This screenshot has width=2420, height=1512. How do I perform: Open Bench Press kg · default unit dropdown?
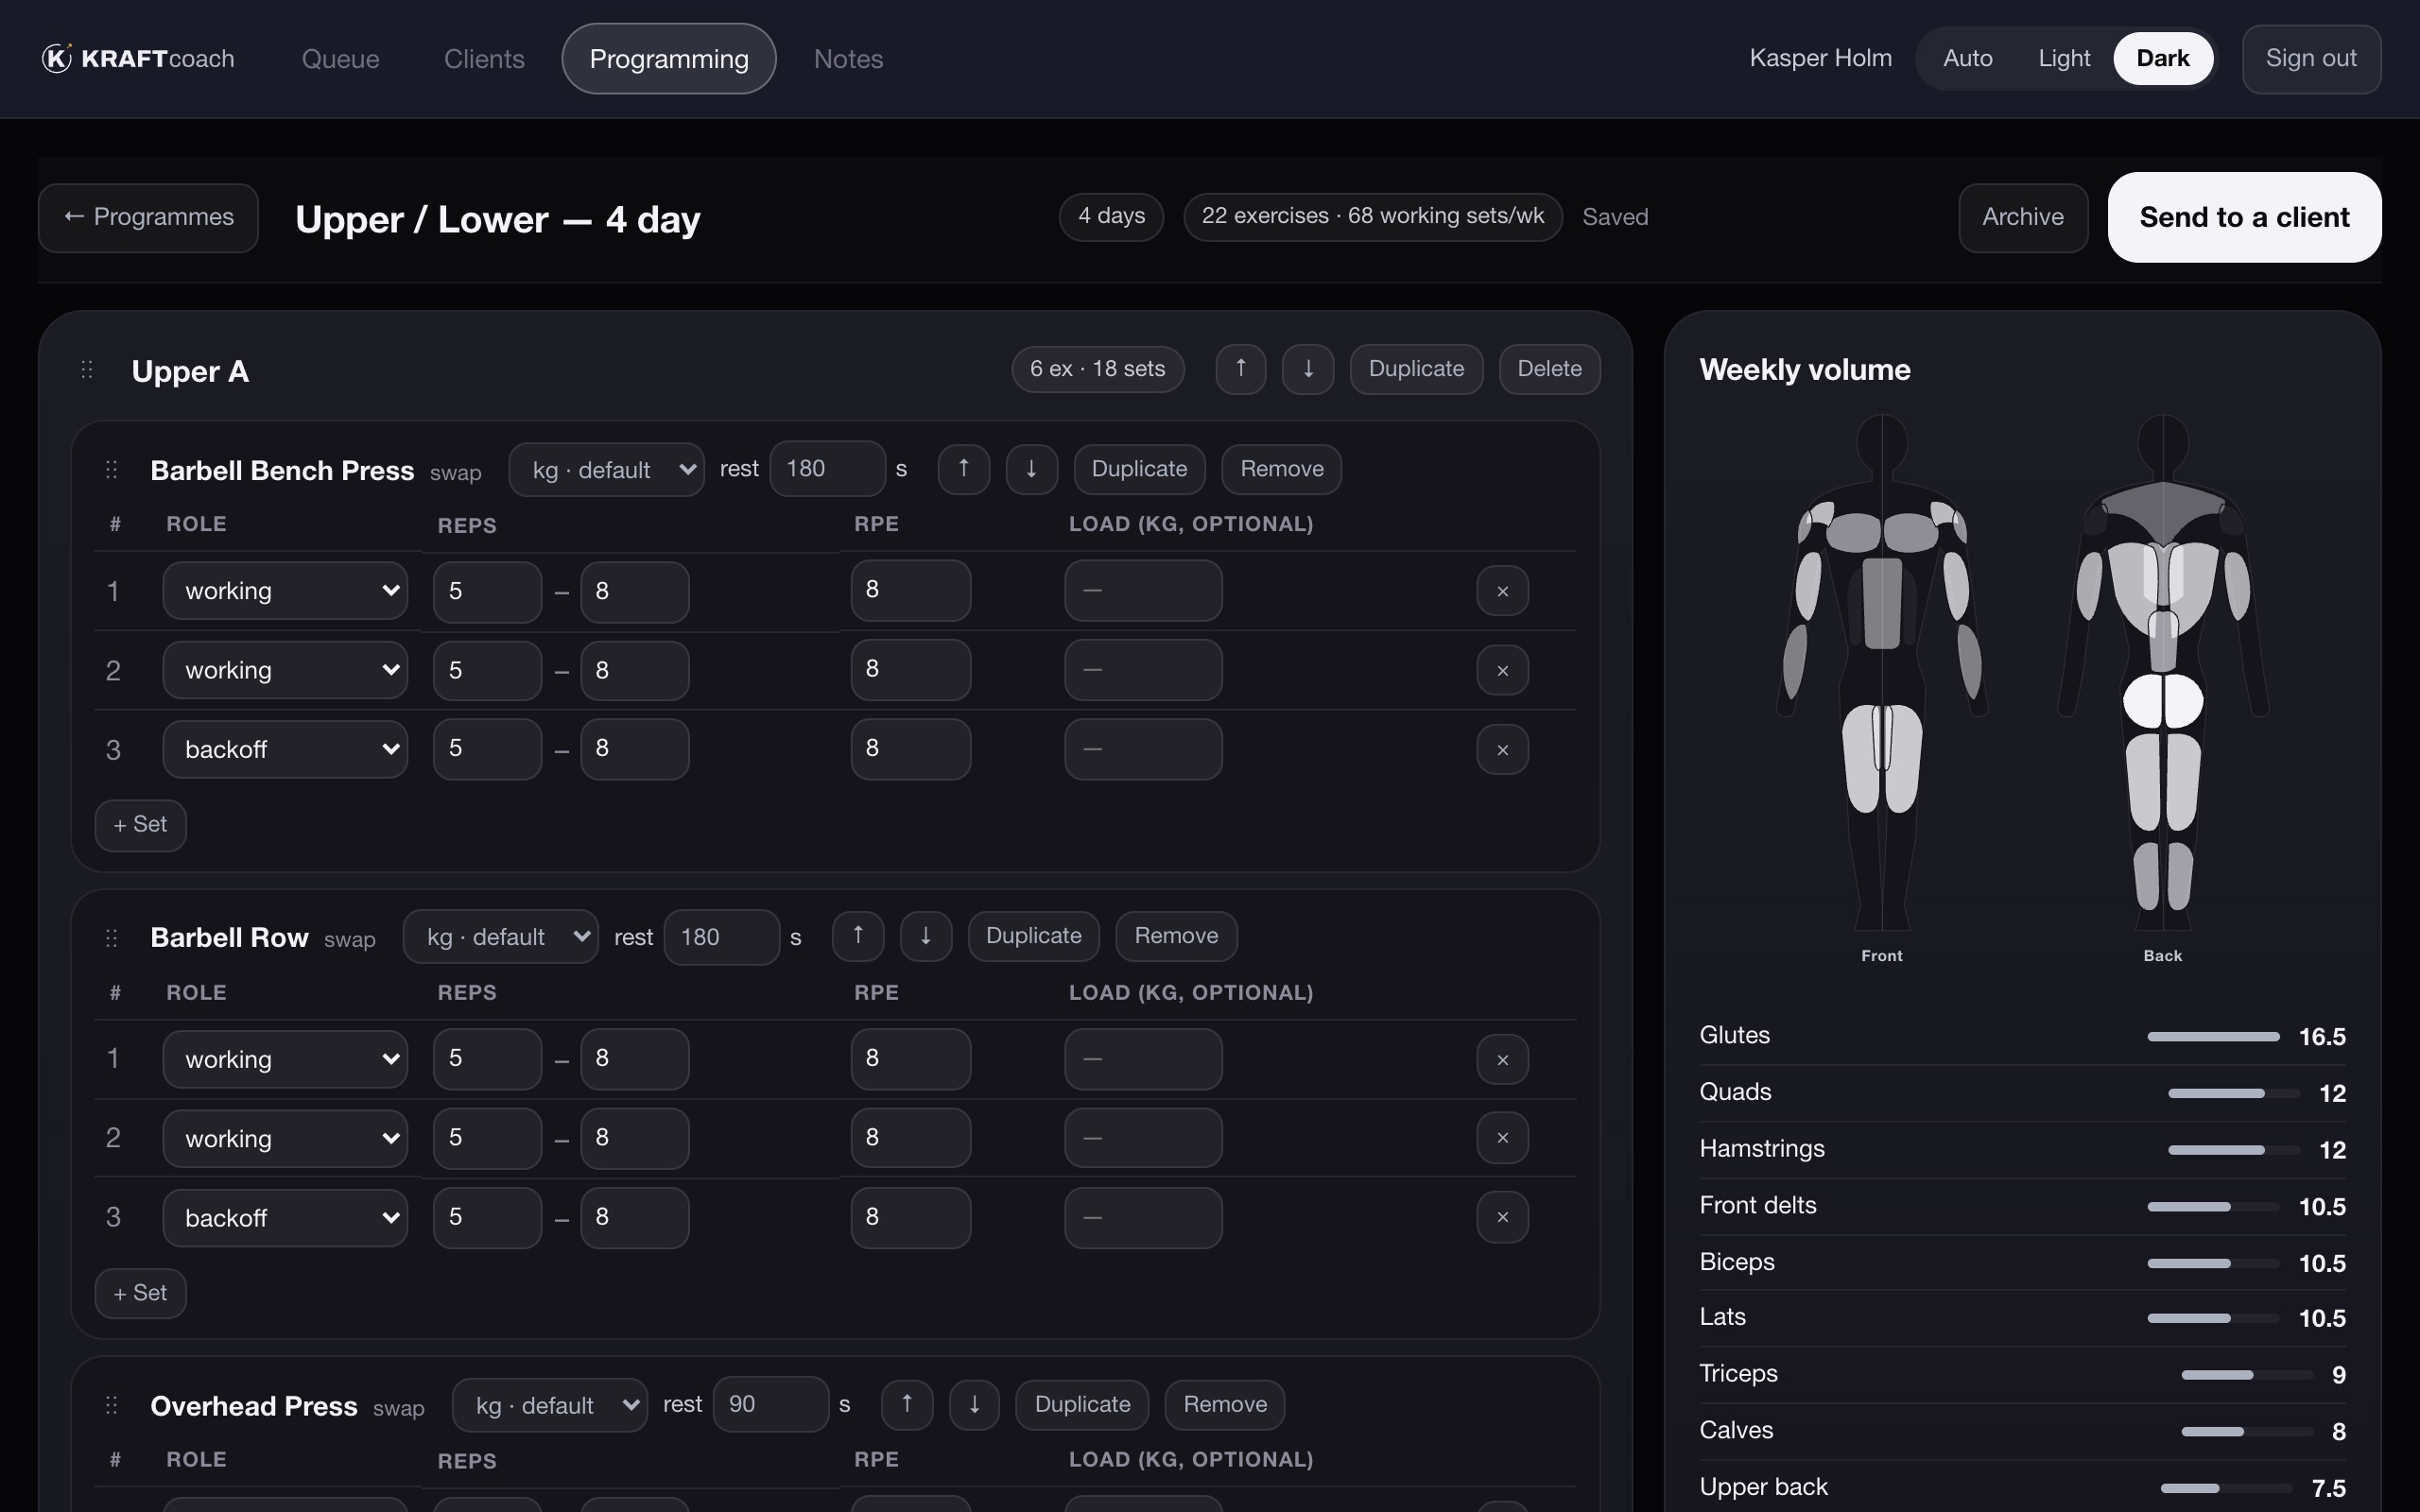pos(606,469)
